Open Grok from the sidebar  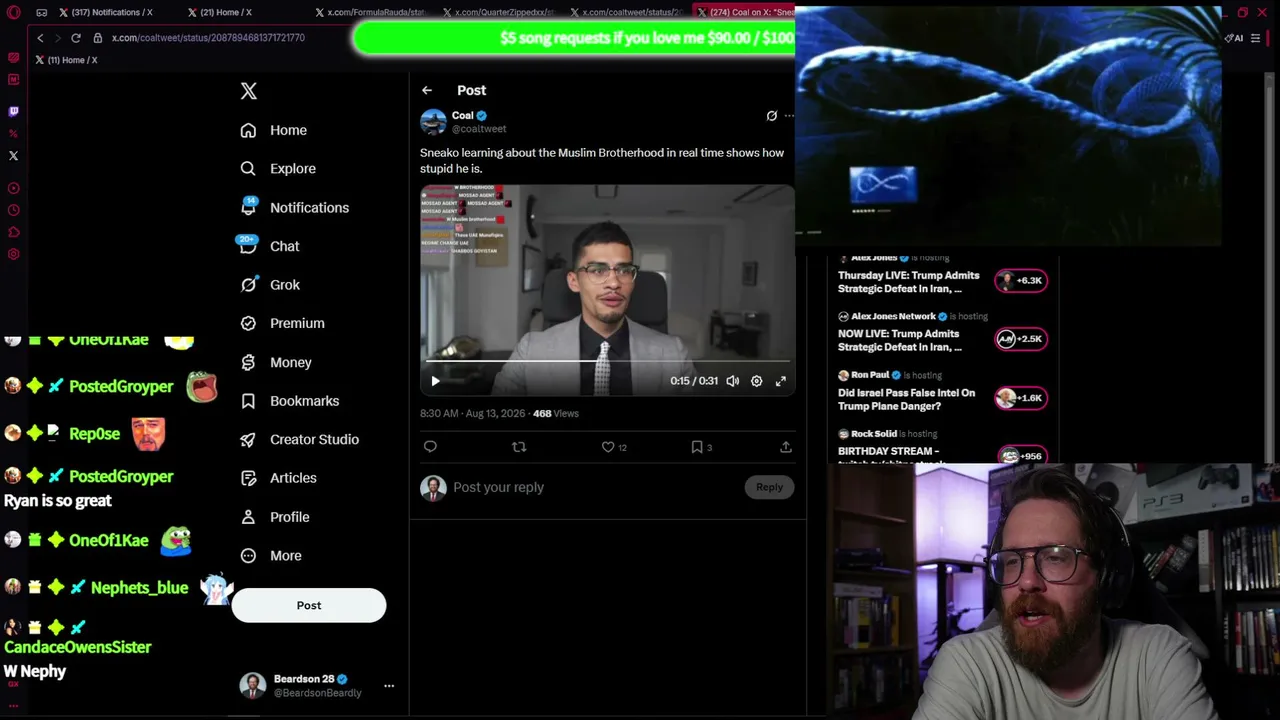point(270,285)
